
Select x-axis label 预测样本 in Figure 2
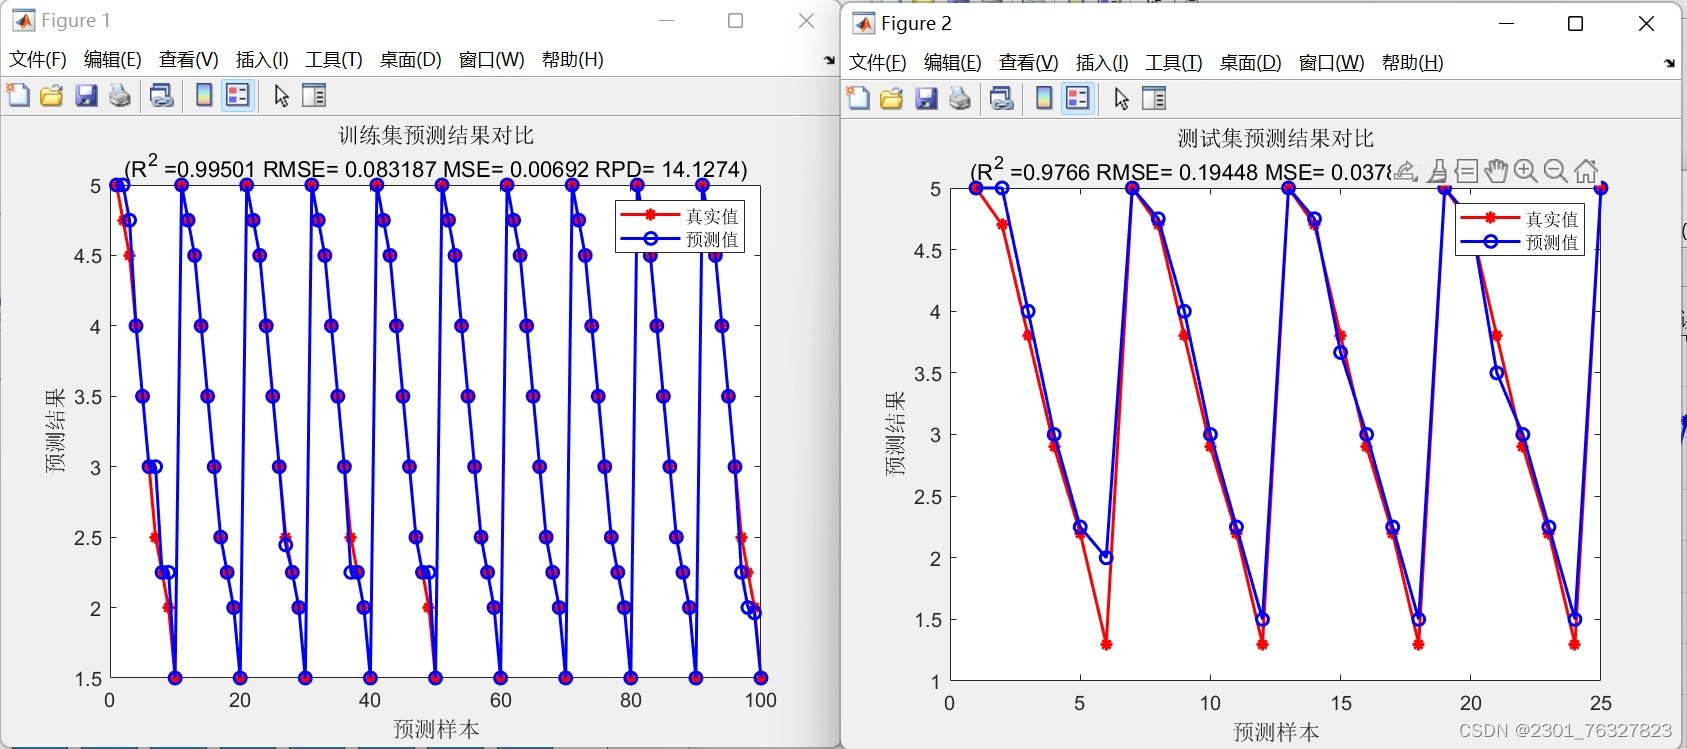click(x=1276, y=732)
